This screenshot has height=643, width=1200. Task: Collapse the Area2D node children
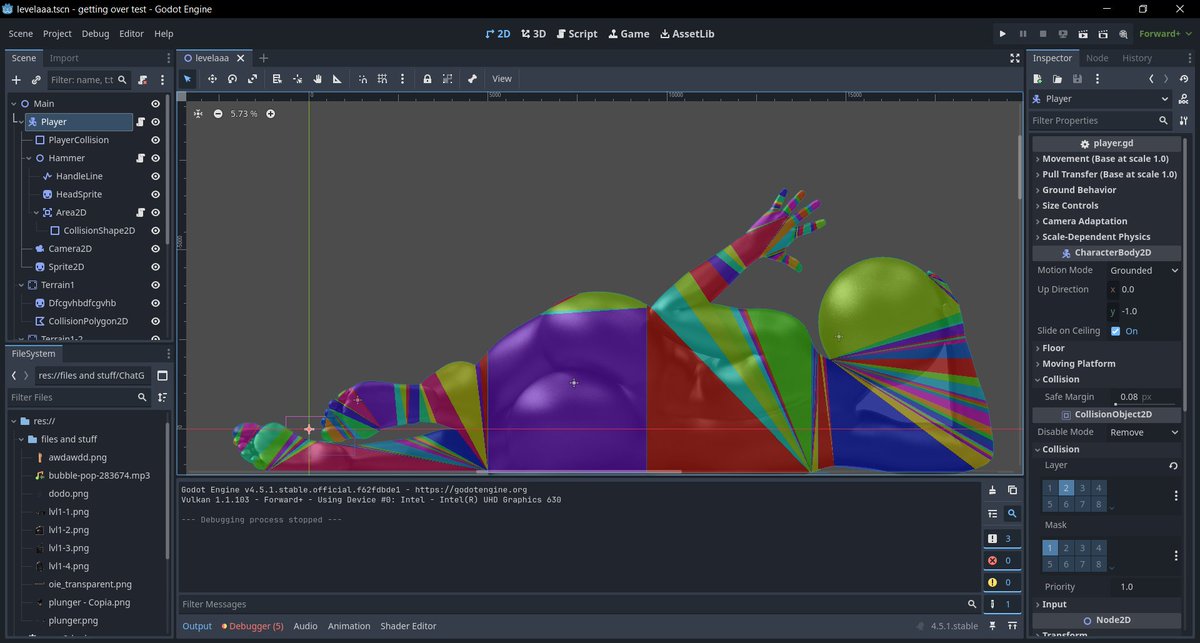point(36,213)
